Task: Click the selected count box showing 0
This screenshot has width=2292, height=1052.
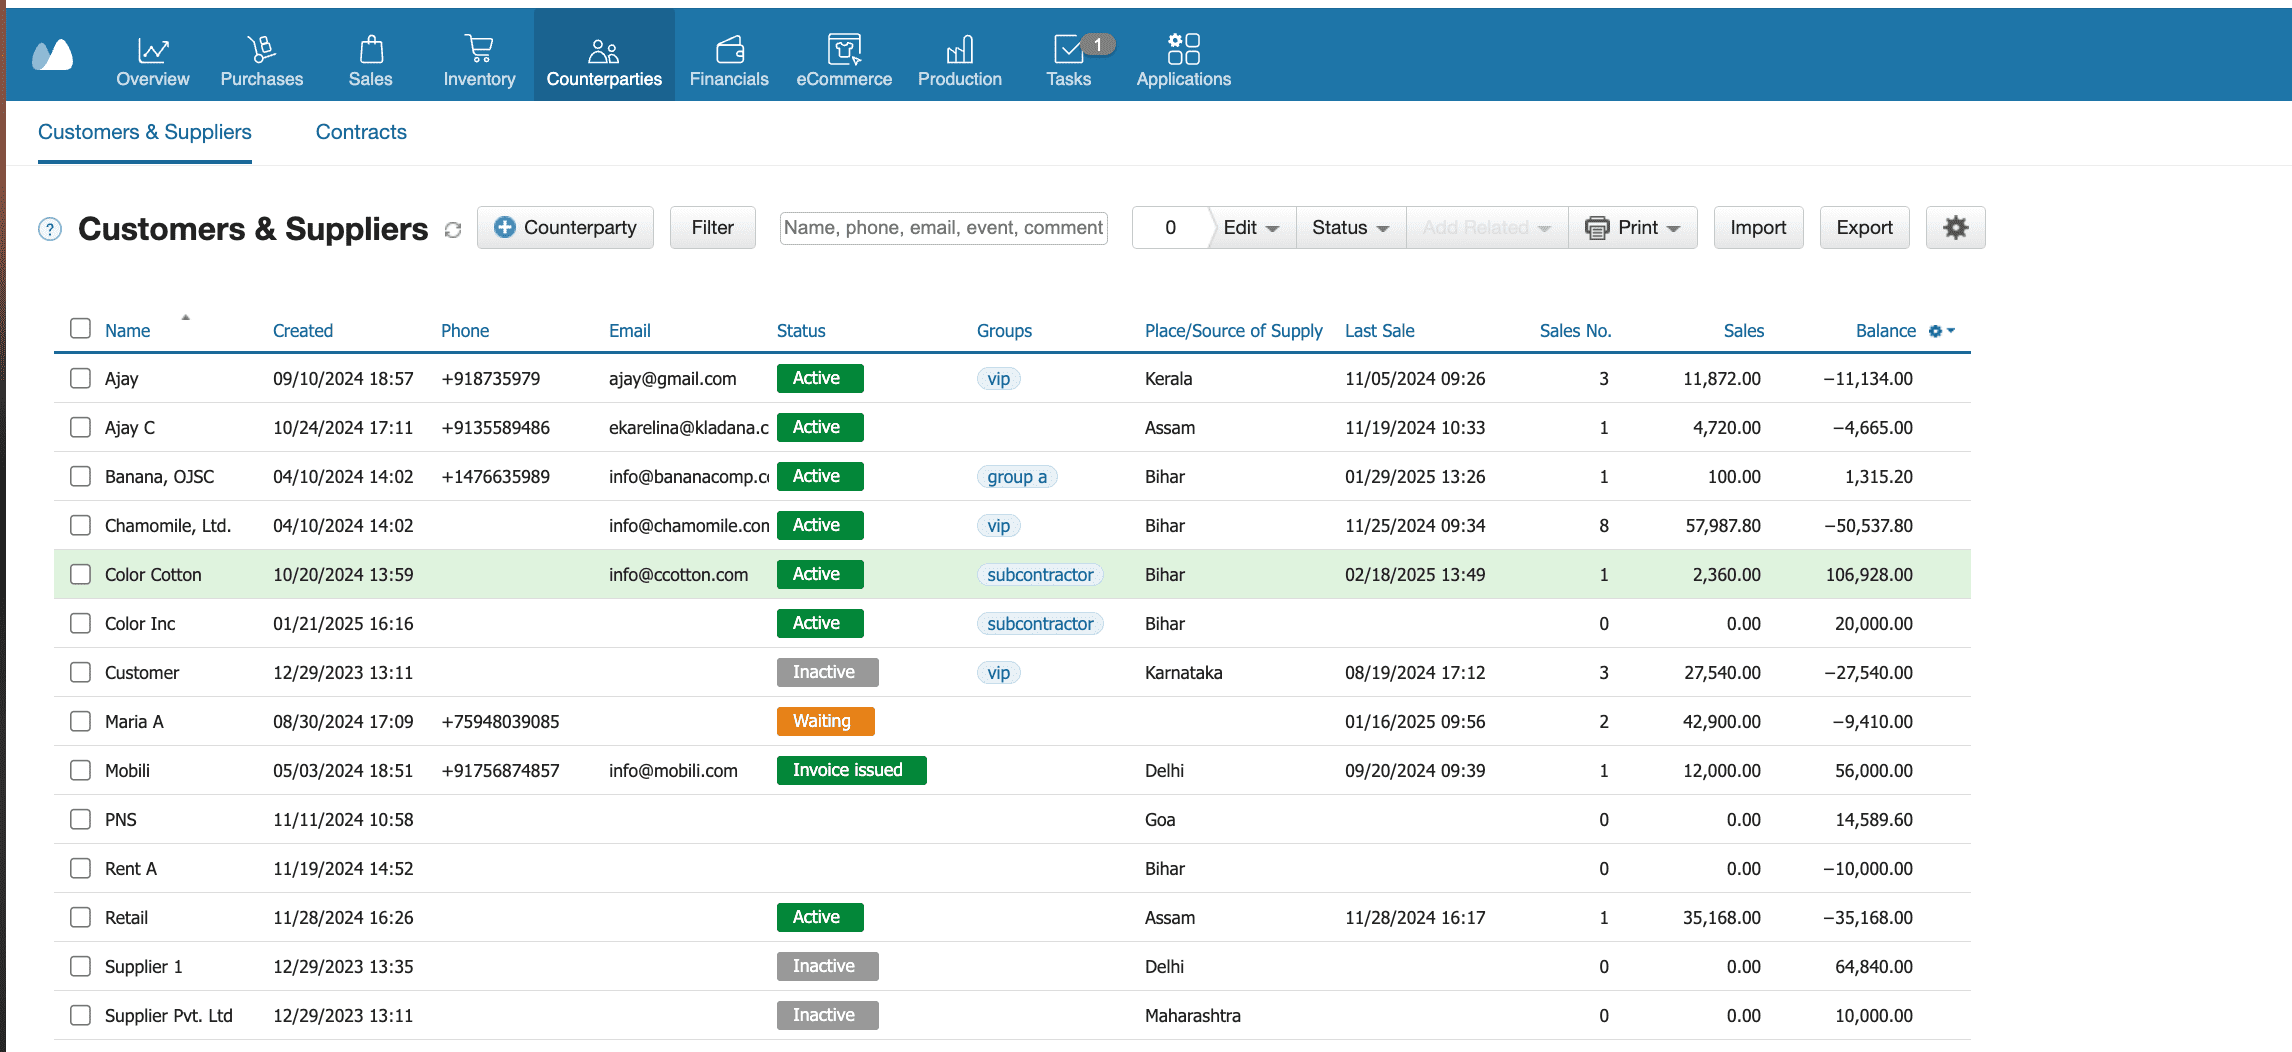Action: pos(1170,228)
